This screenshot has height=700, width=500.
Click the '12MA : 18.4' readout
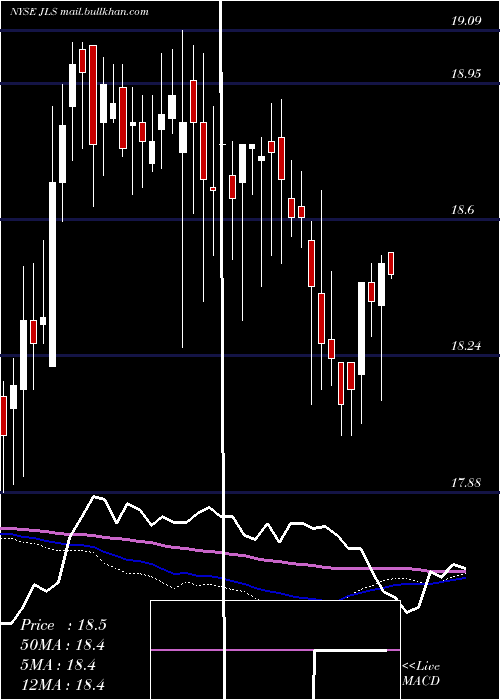[x=62, y=684]
